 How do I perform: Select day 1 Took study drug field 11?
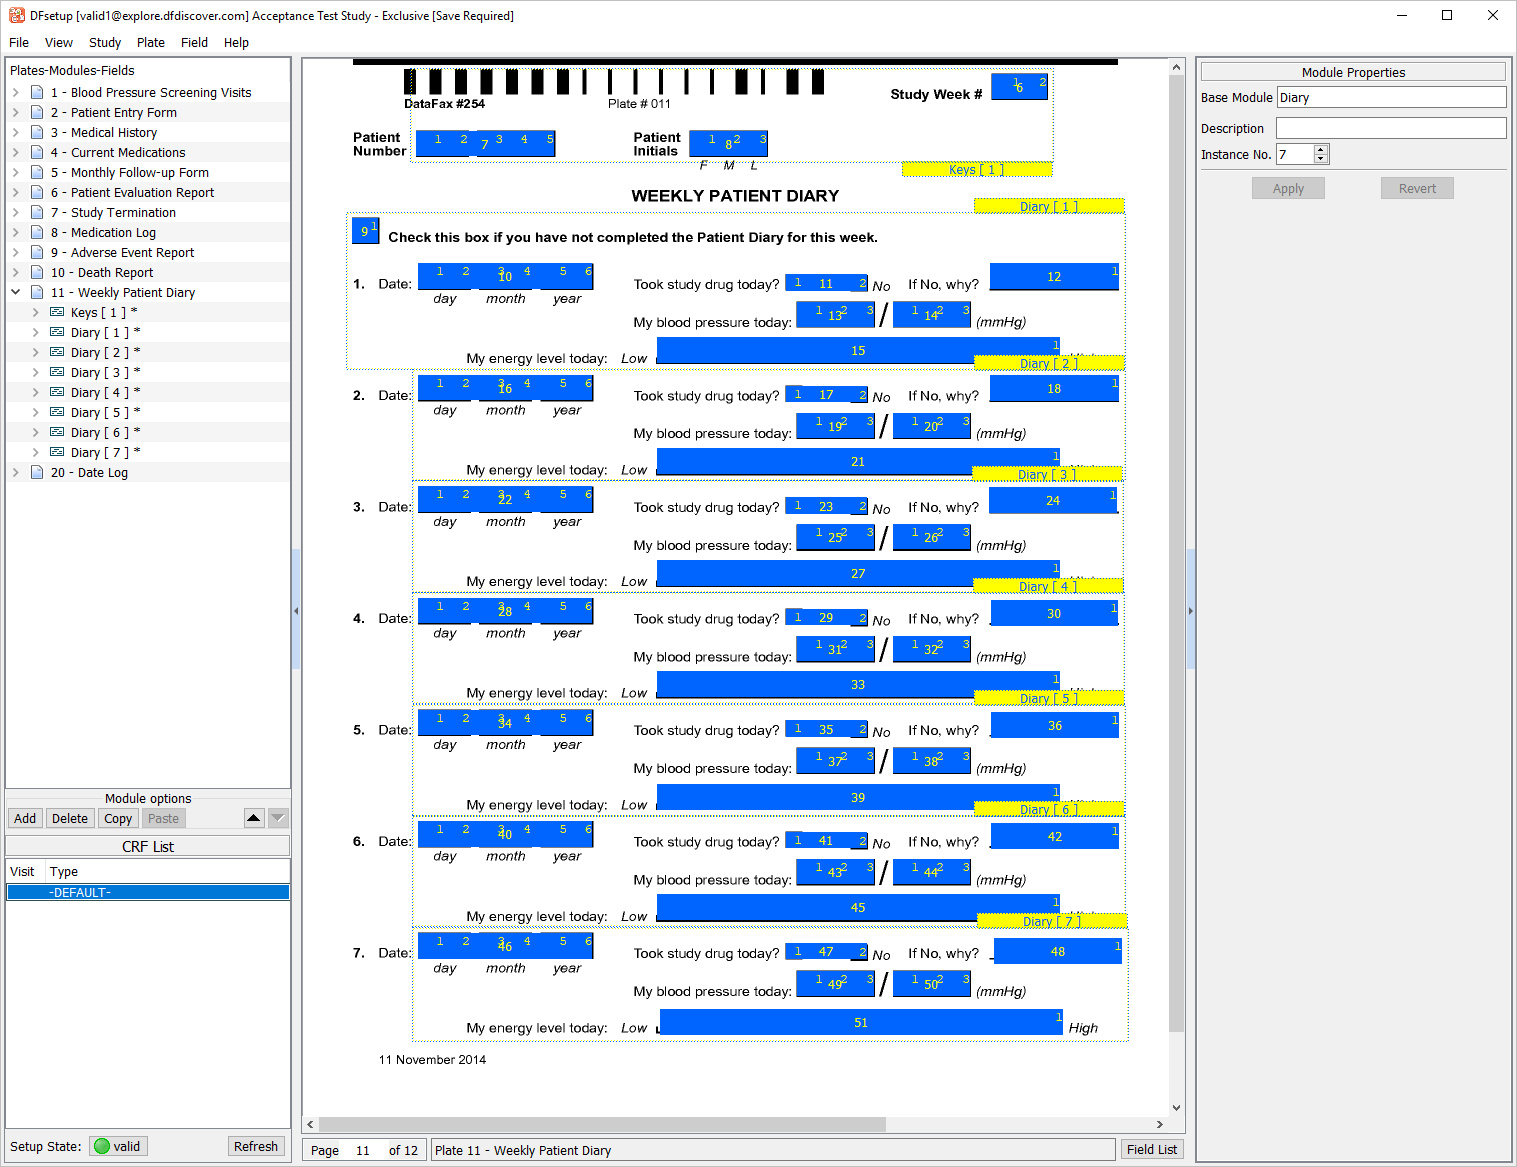point(826,283)
